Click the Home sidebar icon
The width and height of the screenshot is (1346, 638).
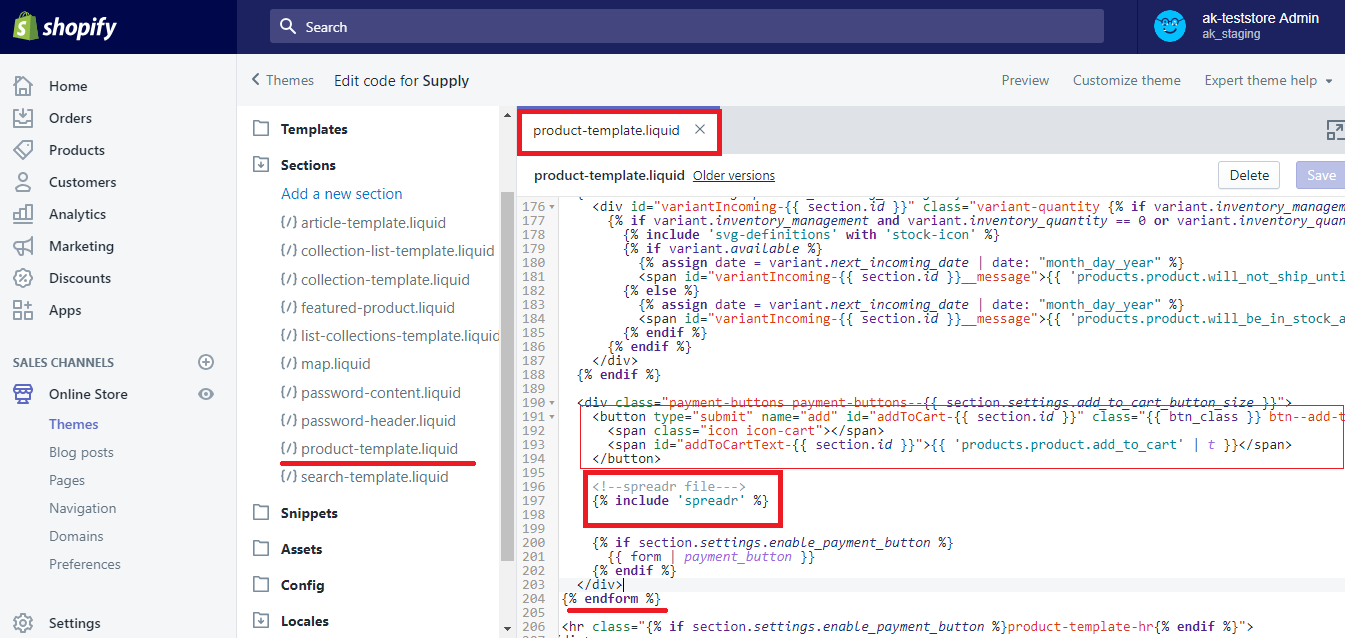pyautogui.click(x=23, y=86)
